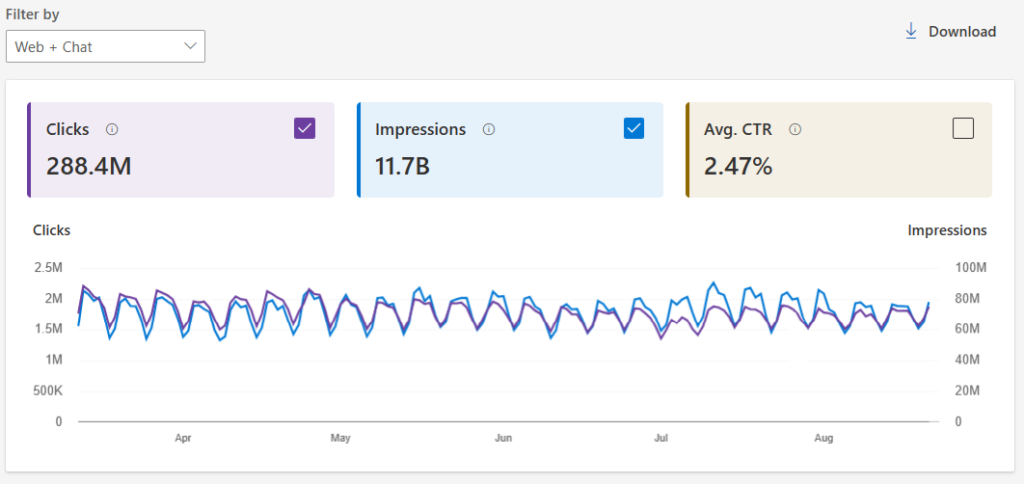Click the download arrow icon
The image size is (1024, 484).
910,31
